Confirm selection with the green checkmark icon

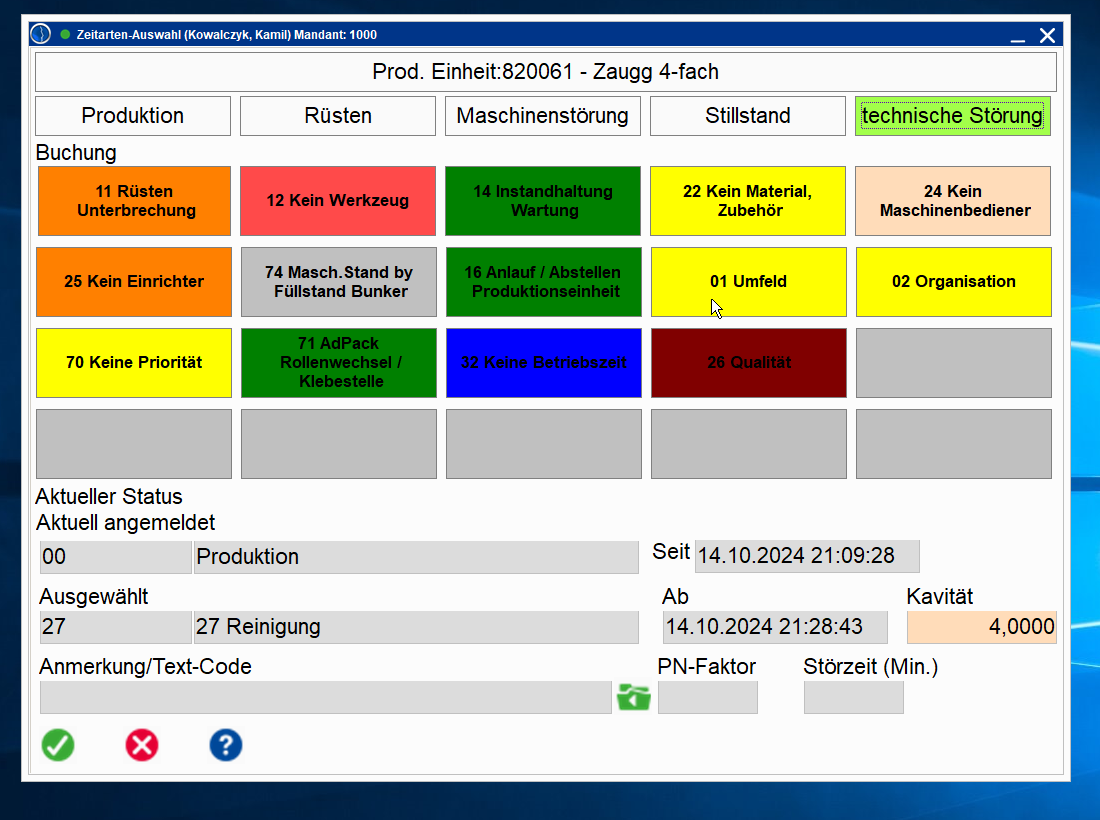tap(58, 745)
